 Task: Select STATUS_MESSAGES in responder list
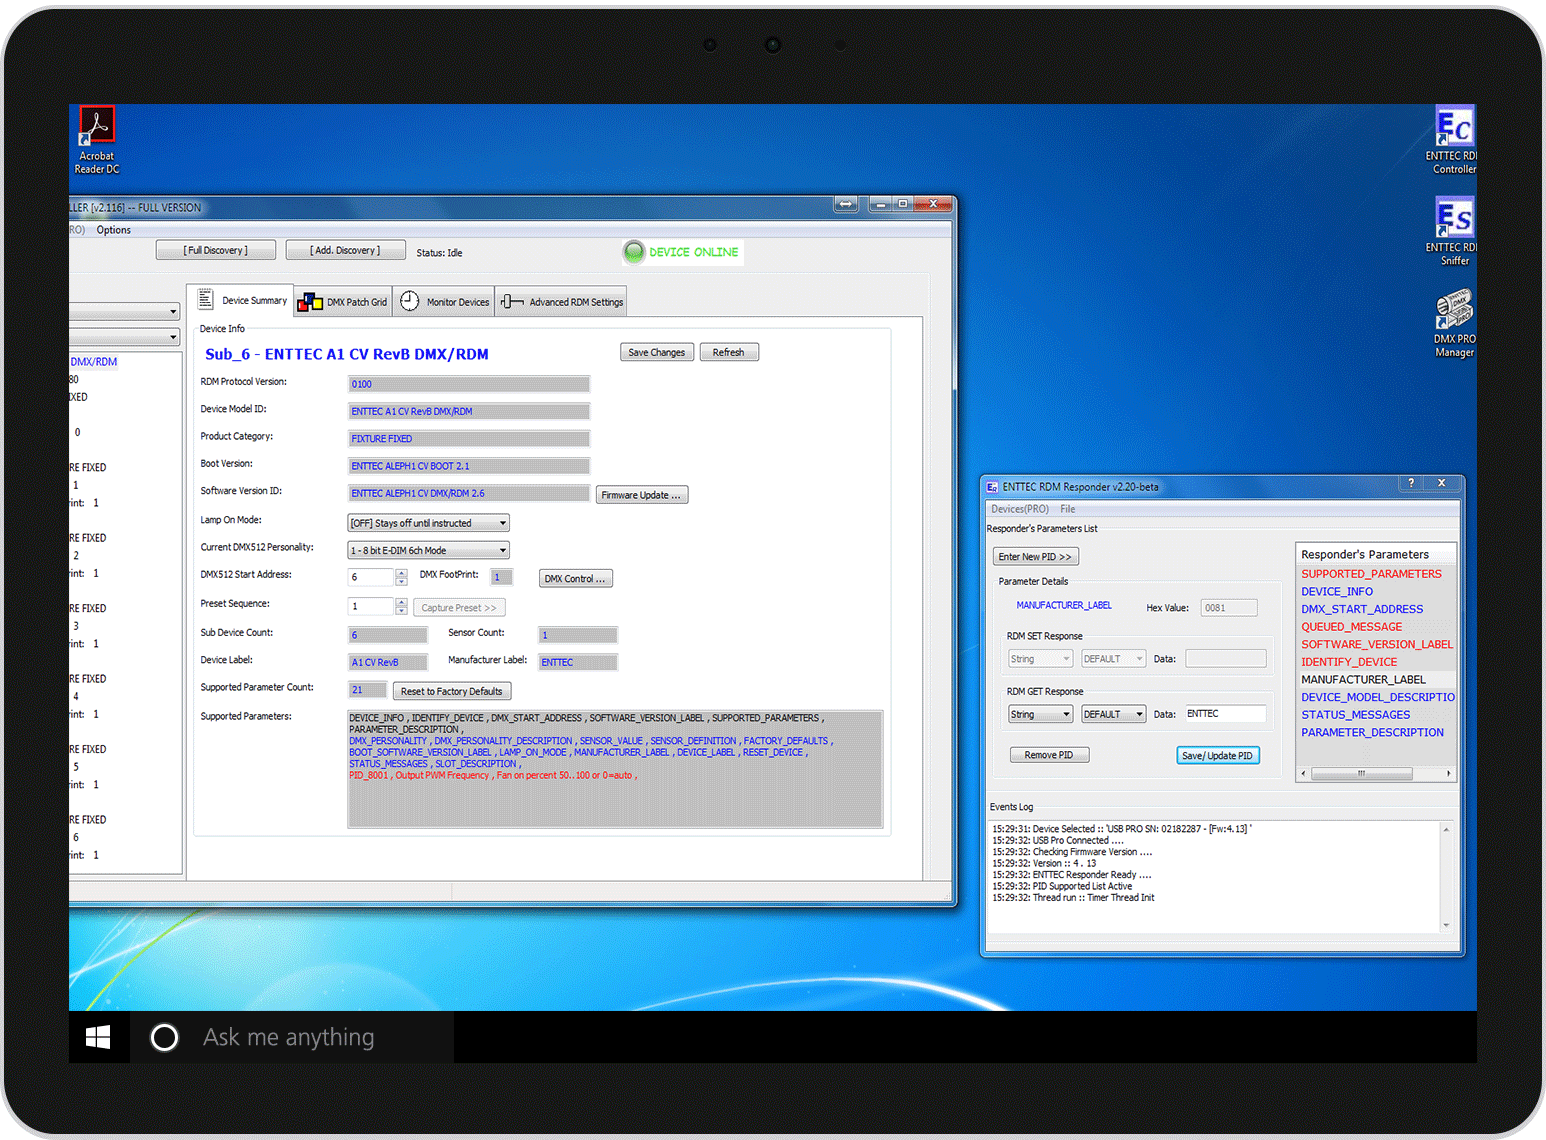click(1355, 715)
